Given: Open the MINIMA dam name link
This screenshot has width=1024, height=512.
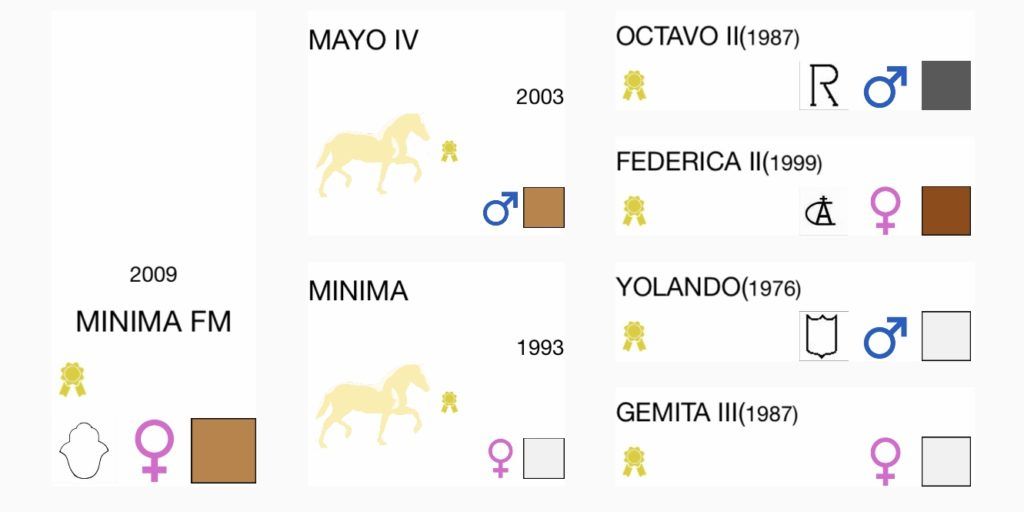Looking at the screenshot, I should pyautogui.click(x=358, y=291).
